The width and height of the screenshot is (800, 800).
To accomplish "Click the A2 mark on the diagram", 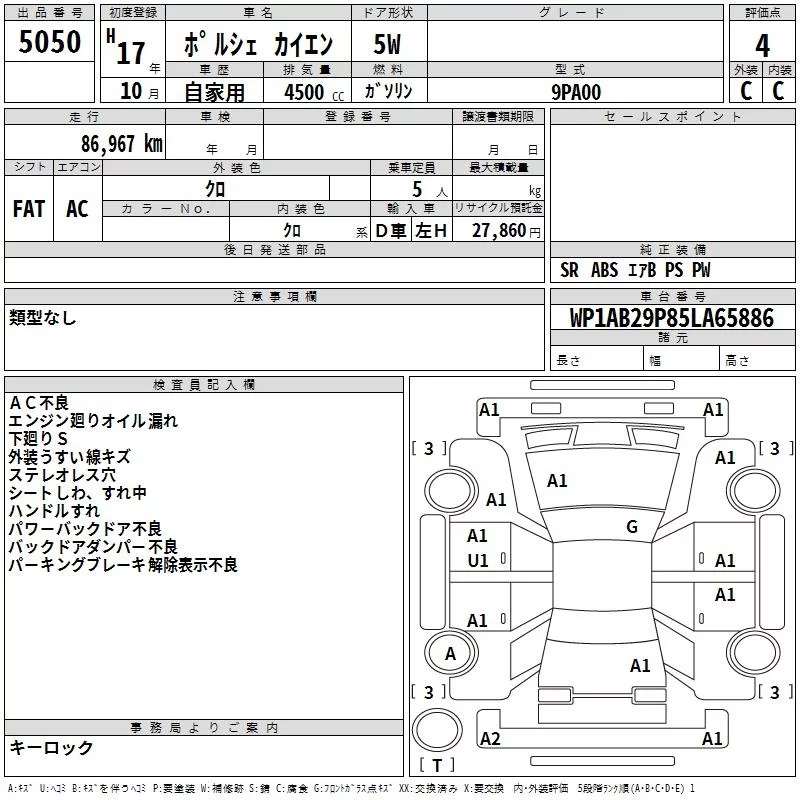I will point(490,738).
